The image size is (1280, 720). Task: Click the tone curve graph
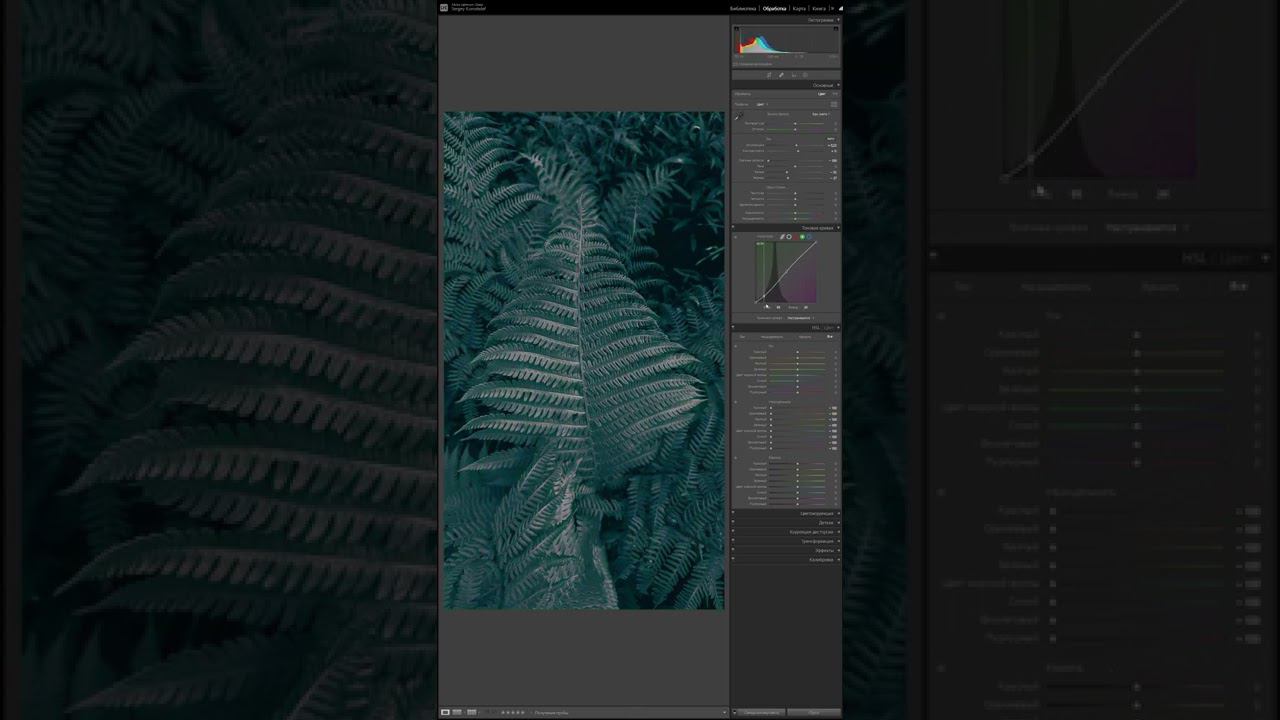(x=786, y=272)
